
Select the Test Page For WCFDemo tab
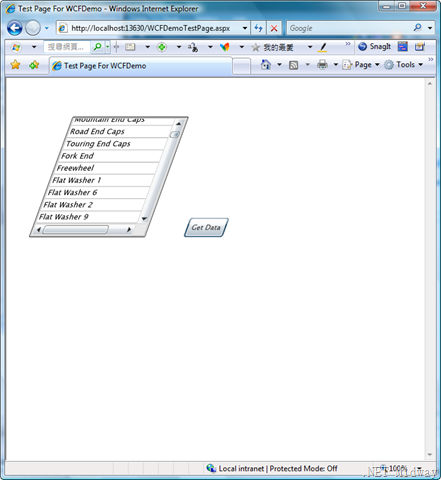[141, 66]
